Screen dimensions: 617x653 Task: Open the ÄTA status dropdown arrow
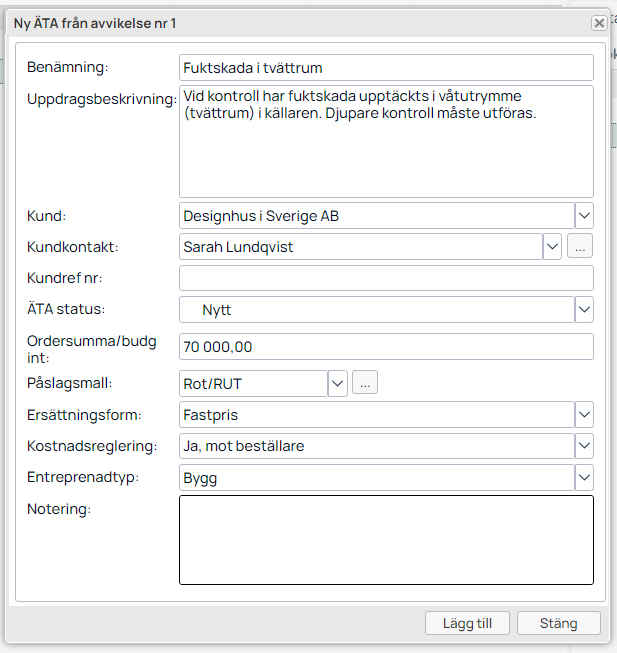tap(584, 309)
